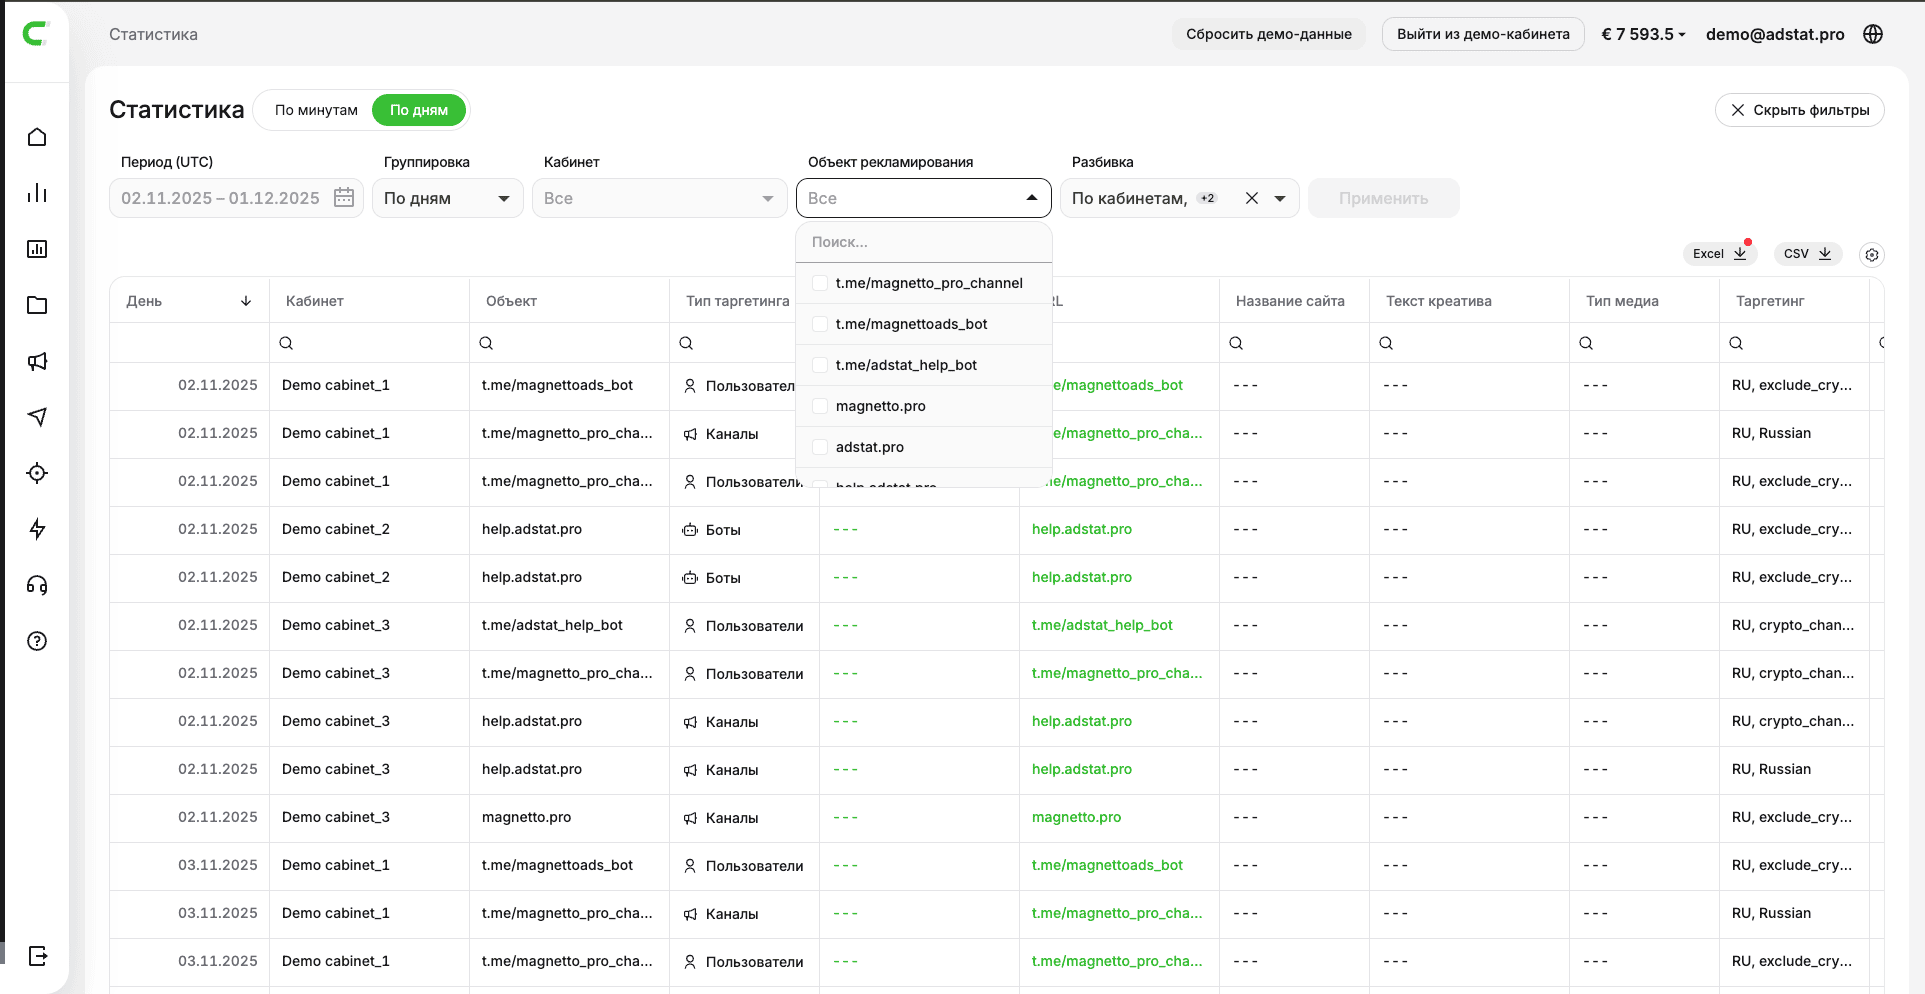This screenshot has width=1925, height=994.
Task: Open the megaphone campaigns icon in sidebar
Action: (37, 361)
